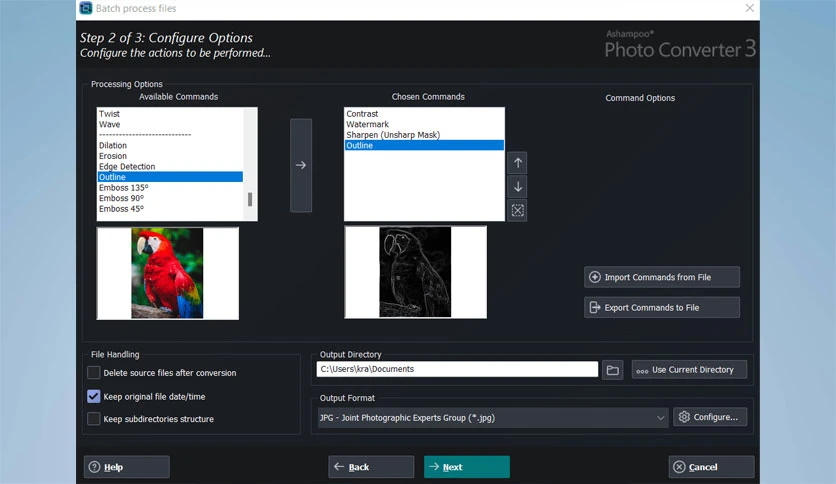Enable Keep subdirectories structure
The height and width of the screenshot is (484, 836).
click(x=93, y=419)
